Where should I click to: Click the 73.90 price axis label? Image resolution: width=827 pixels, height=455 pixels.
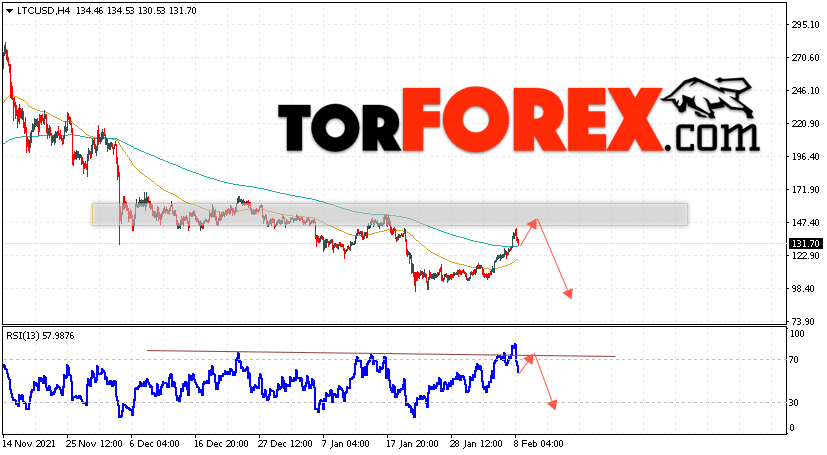coord(805,322)
